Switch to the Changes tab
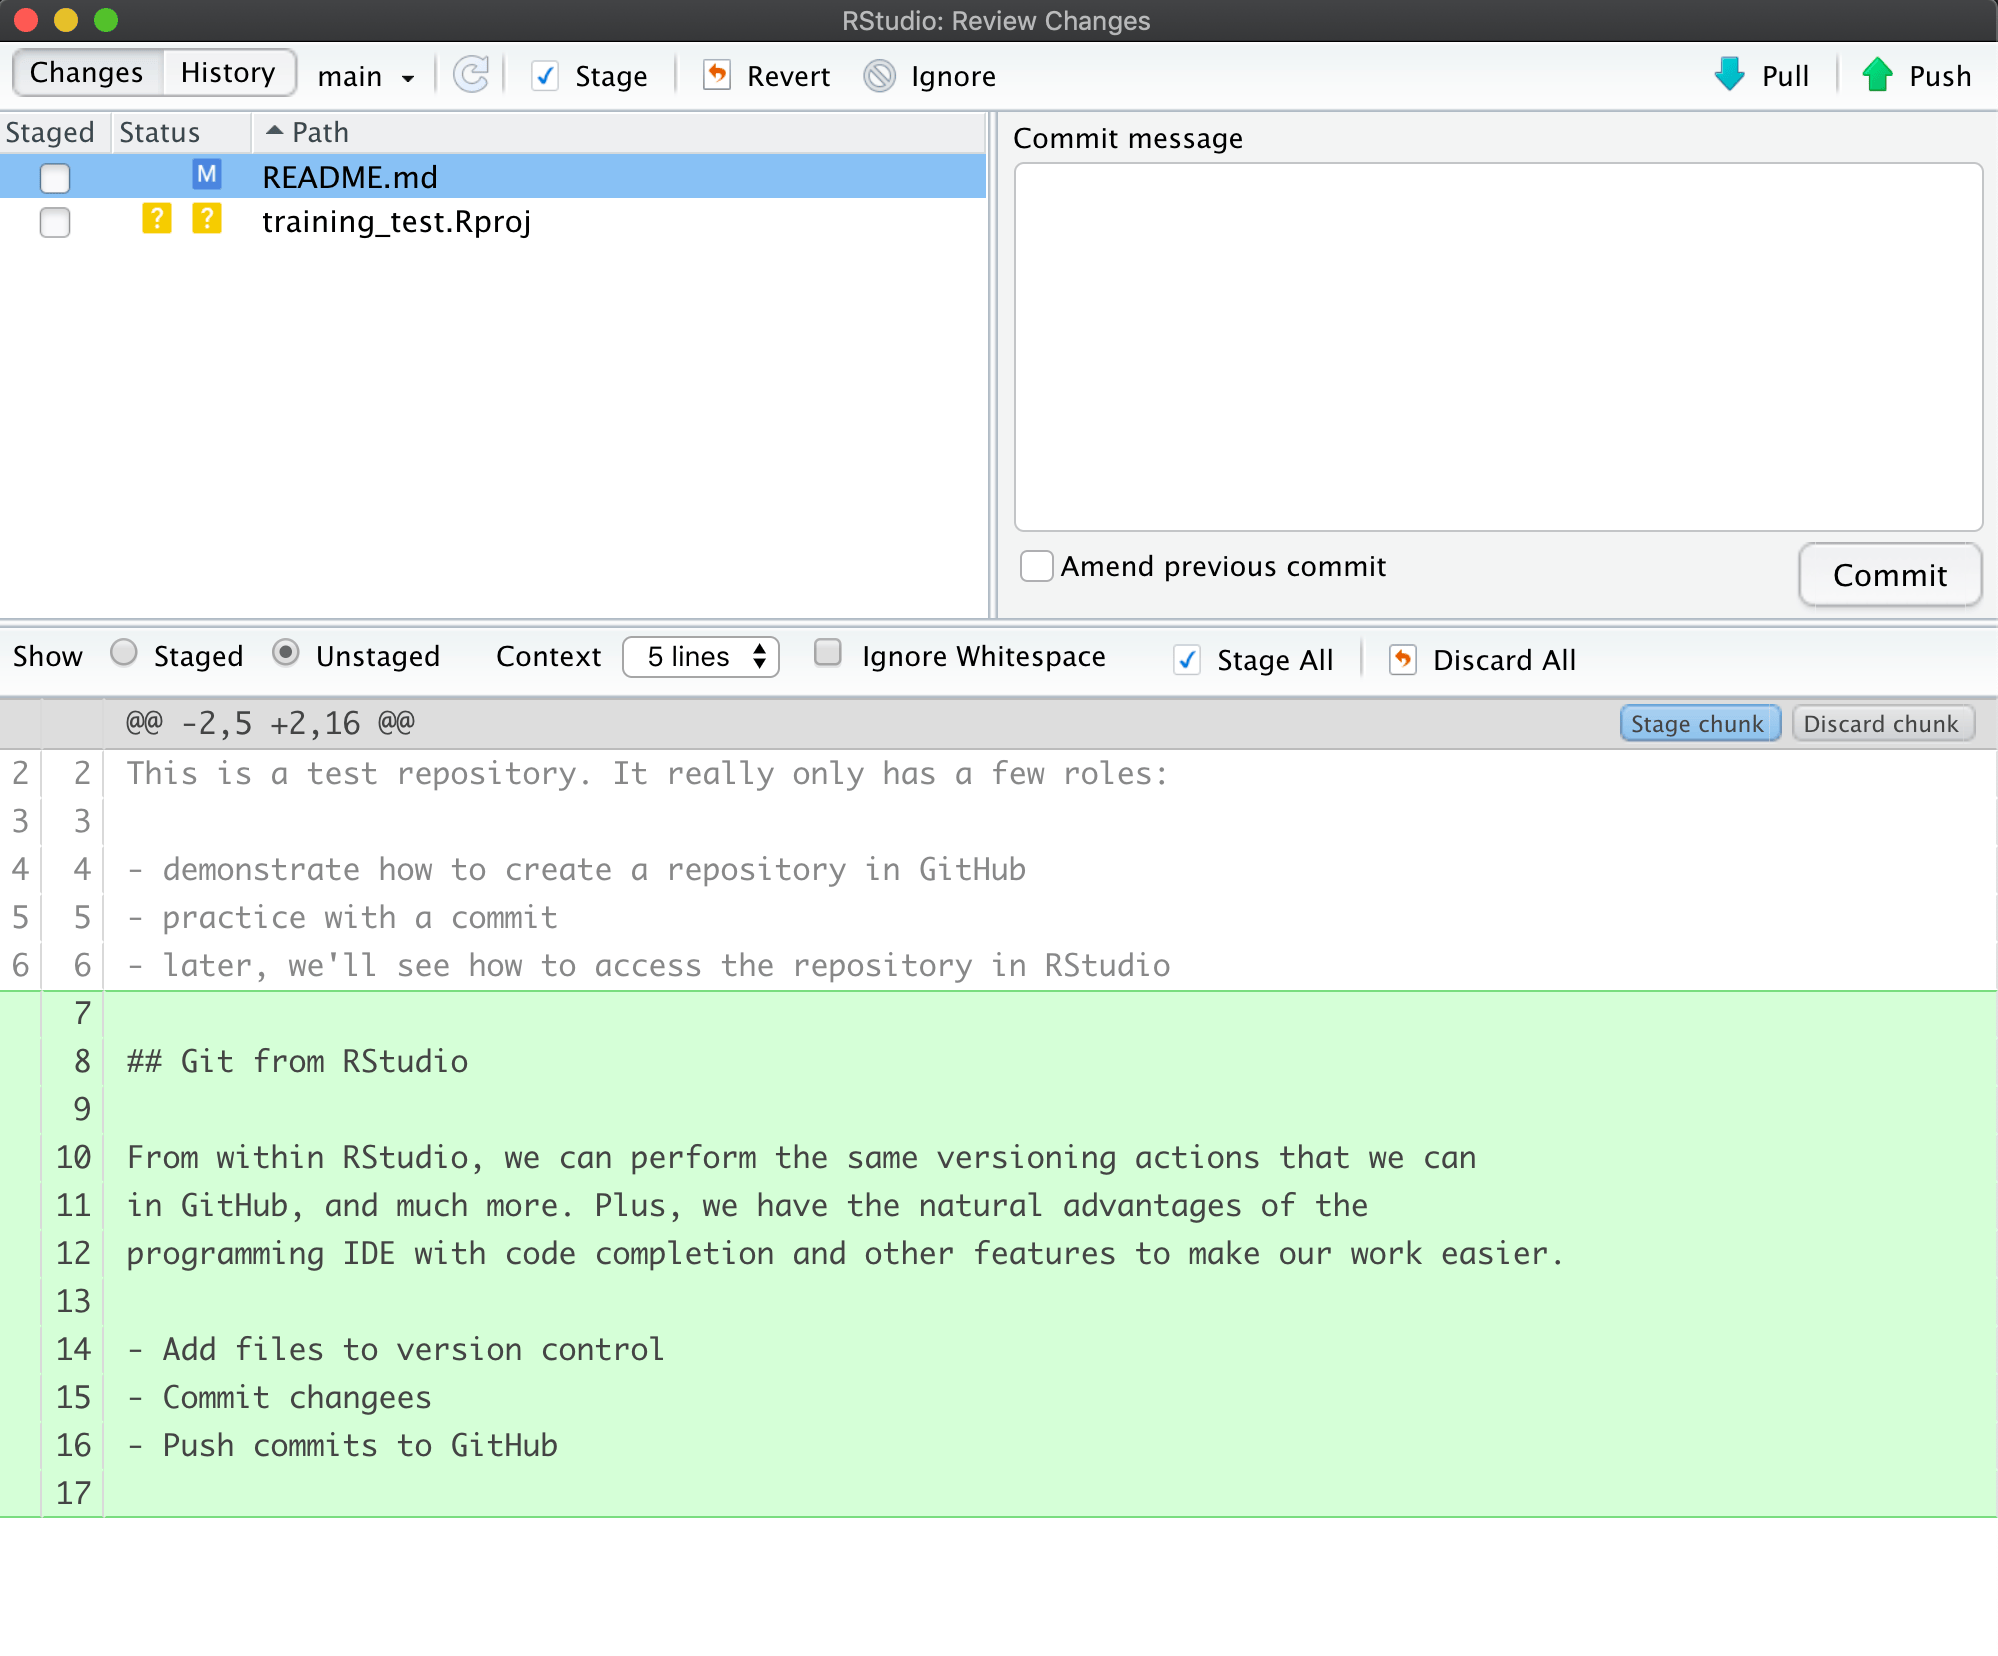The height and width of the screenshot is (1656, 1998). 87,73
